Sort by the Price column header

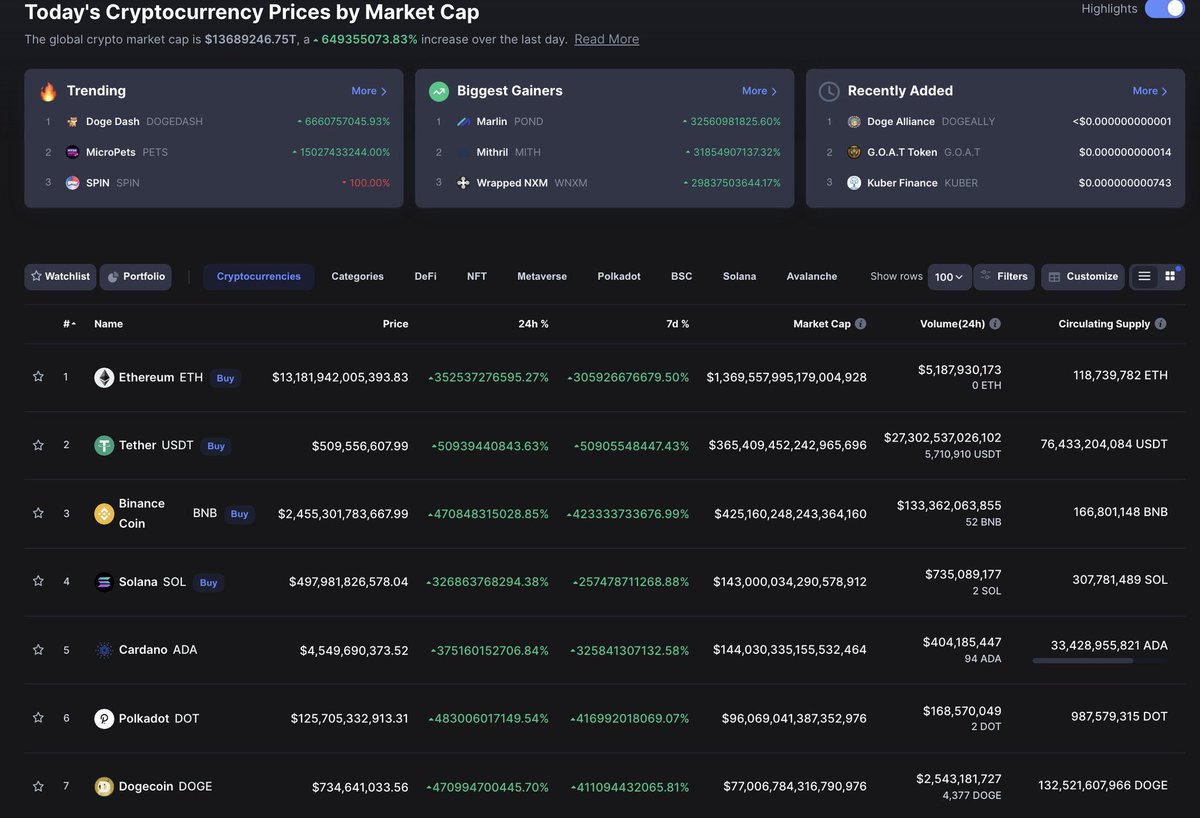click(395, 324)
